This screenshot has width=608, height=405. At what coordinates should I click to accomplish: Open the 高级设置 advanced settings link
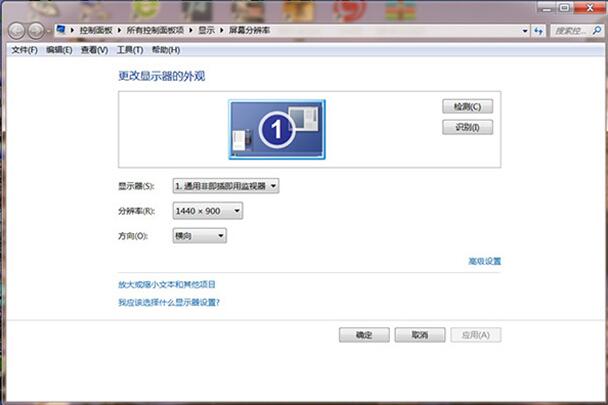pyautogui.click(x=485, y=261)
